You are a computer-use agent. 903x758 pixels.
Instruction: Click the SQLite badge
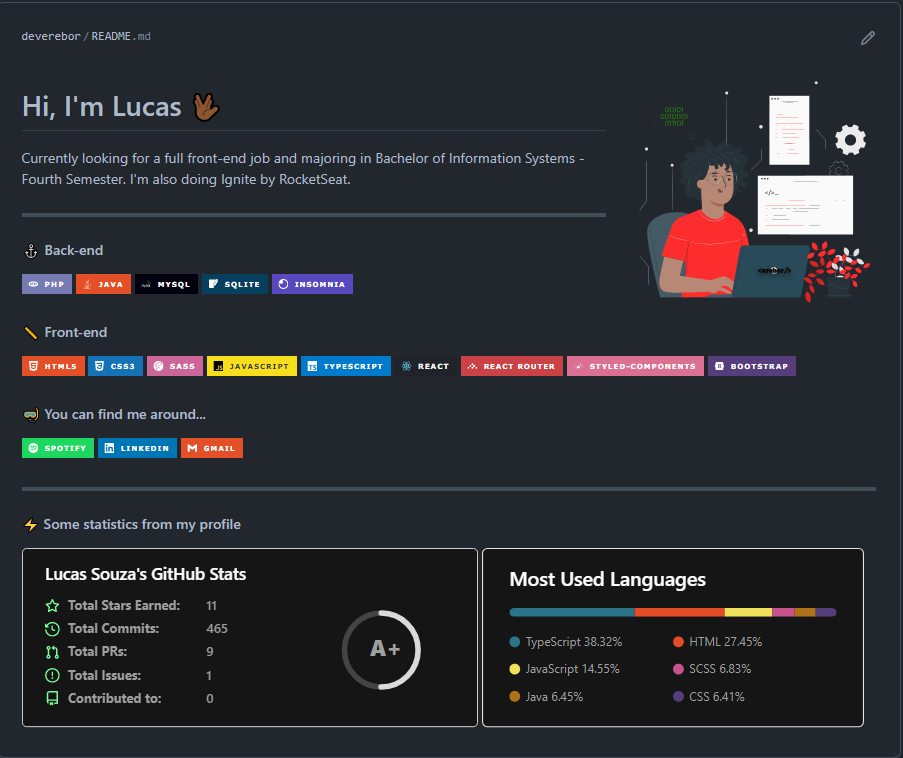click(x=234, y=284)
